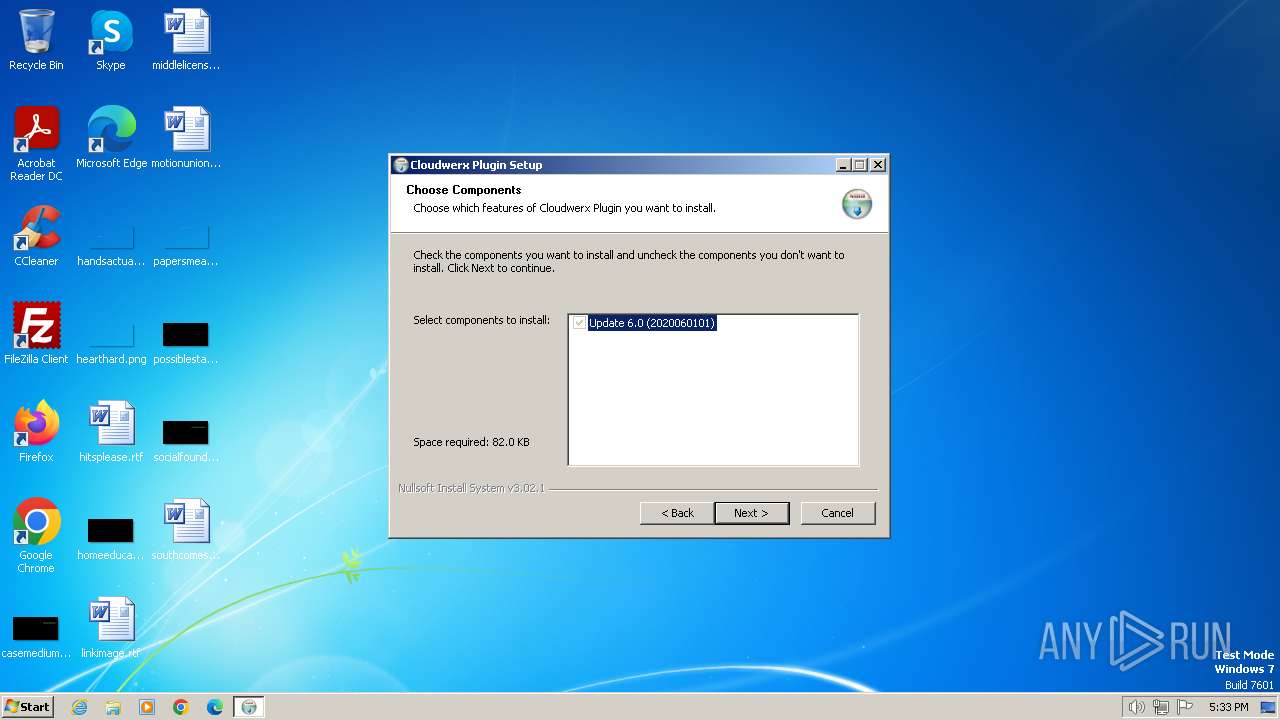Go back with the Back button
Screen dimensions: 1280x720
[677, 513]
